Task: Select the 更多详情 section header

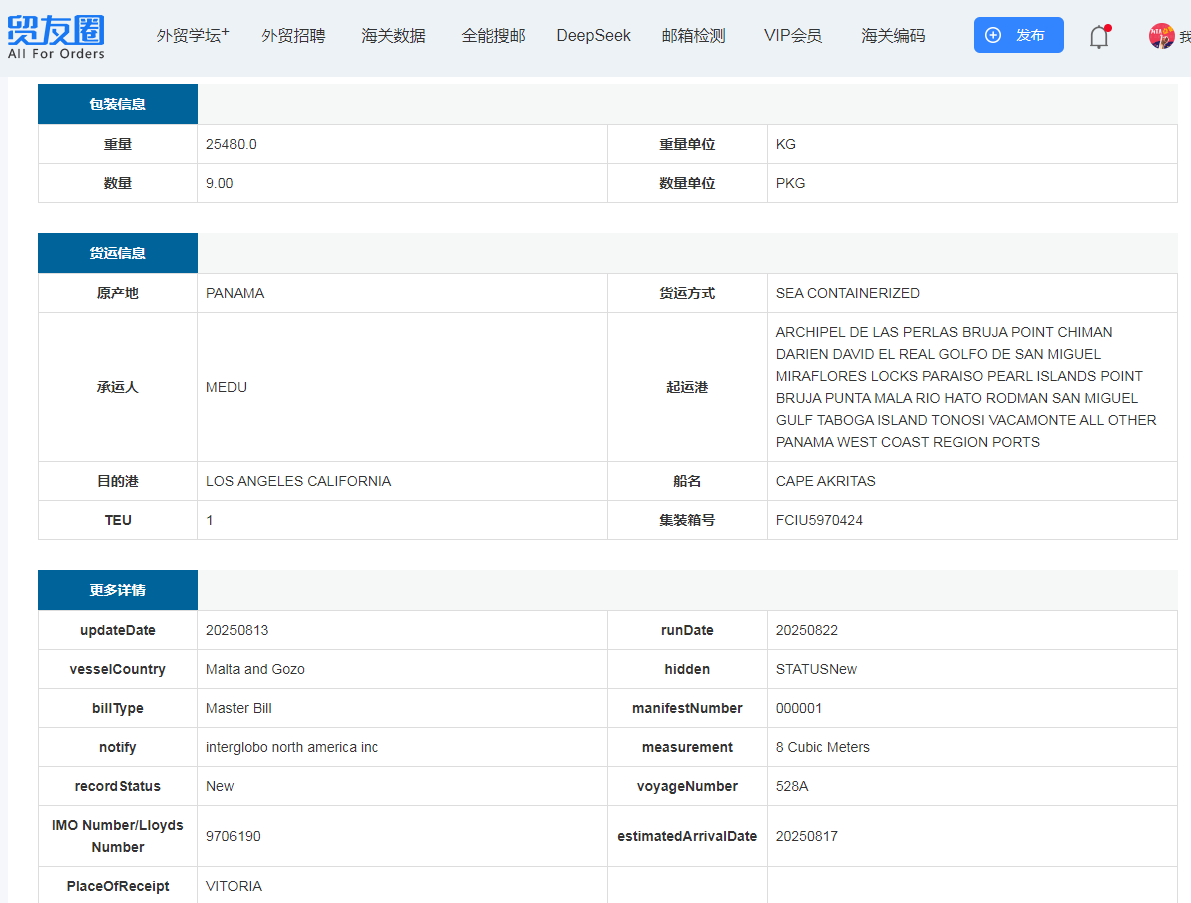Action: (118, 590)
